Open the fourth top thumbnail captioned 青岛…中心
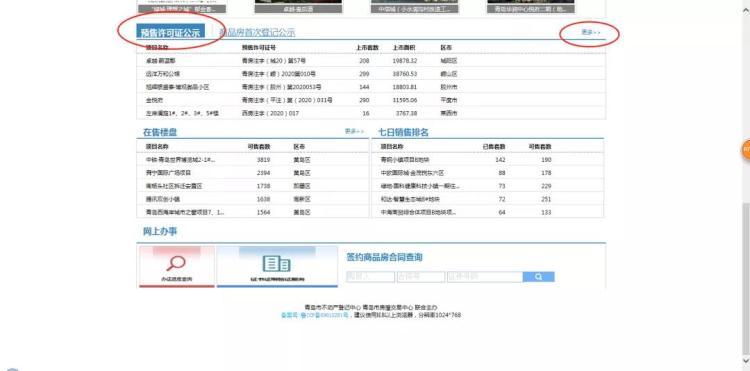Image resolution: width=750 pixels, height=371 pixels. click(x=531, y=7)
